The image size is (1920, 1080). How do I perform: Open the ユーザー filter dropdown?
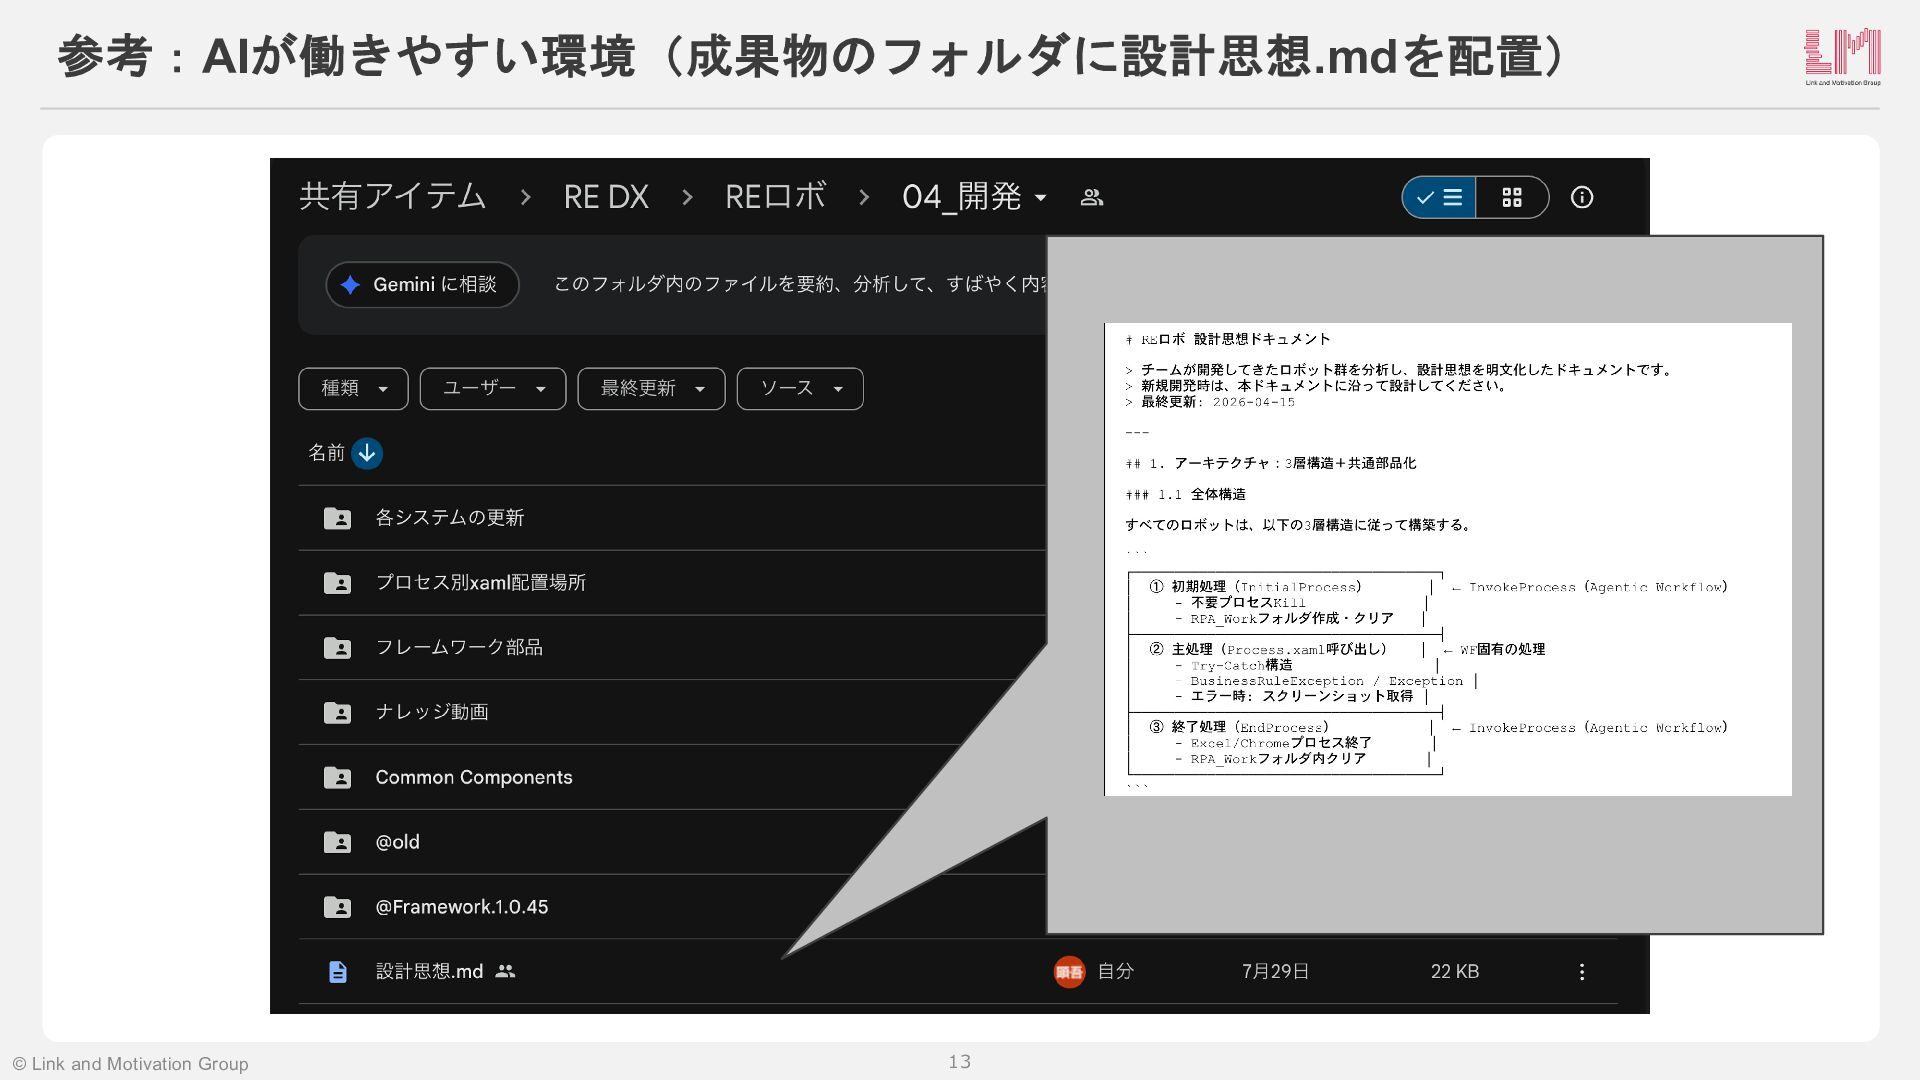pos(493,389)
